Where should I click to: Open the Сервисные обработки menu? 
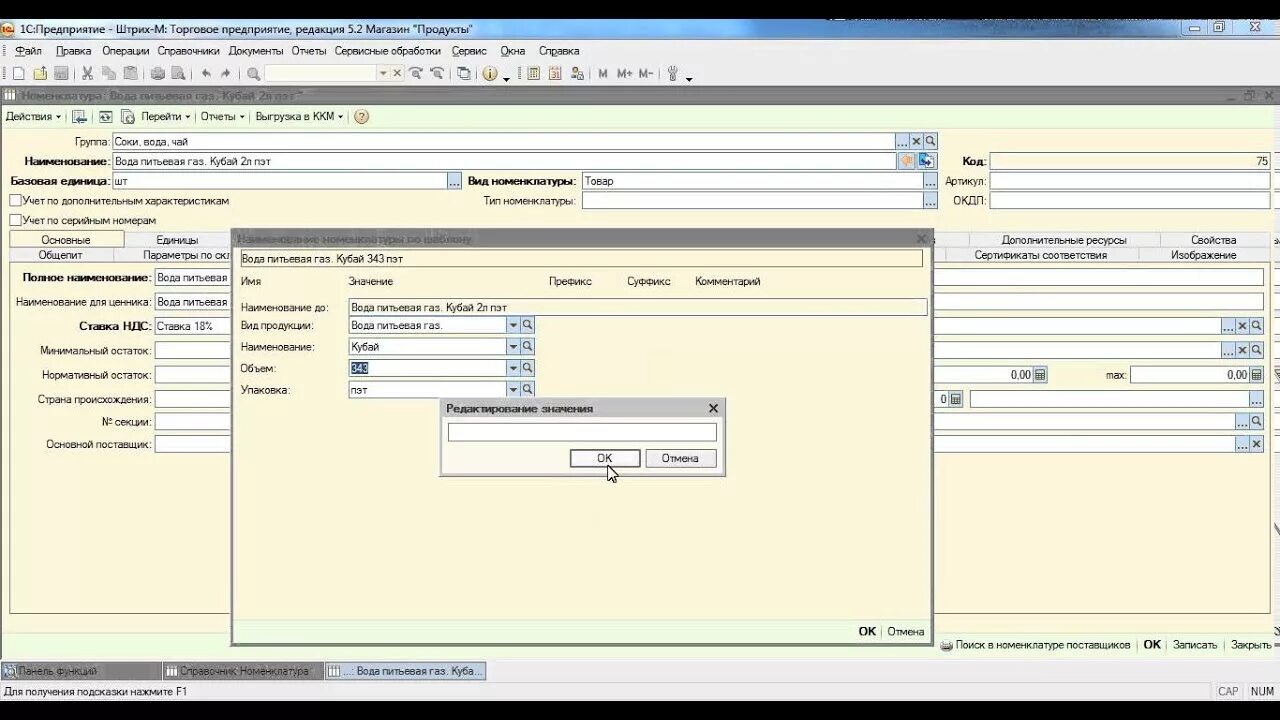(x=387, y=51)
